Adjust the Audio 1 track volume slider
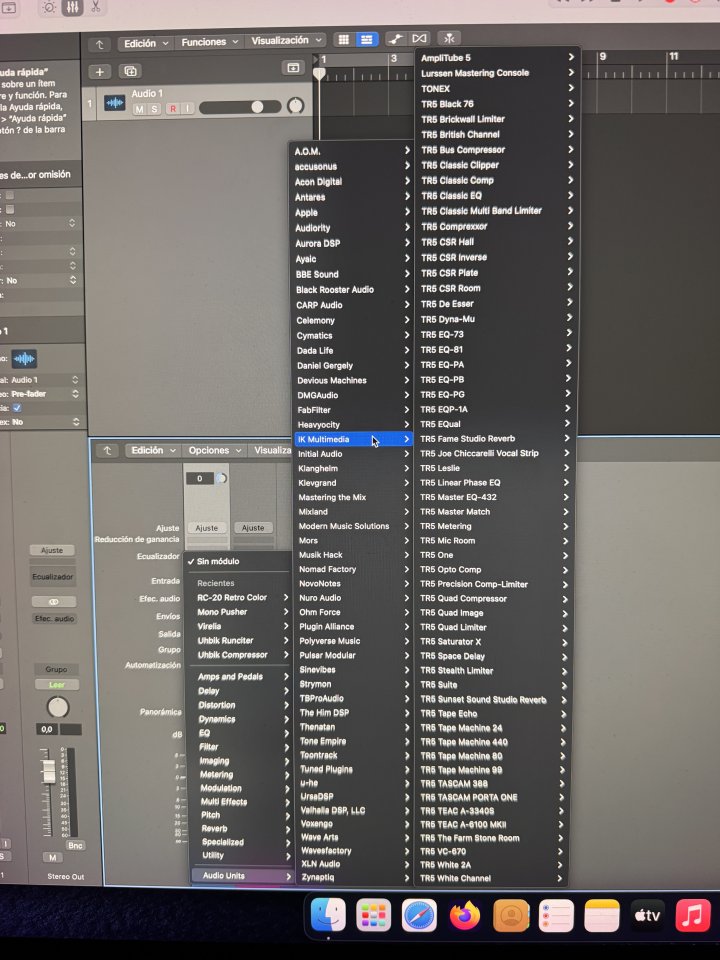 pos(240,107)
